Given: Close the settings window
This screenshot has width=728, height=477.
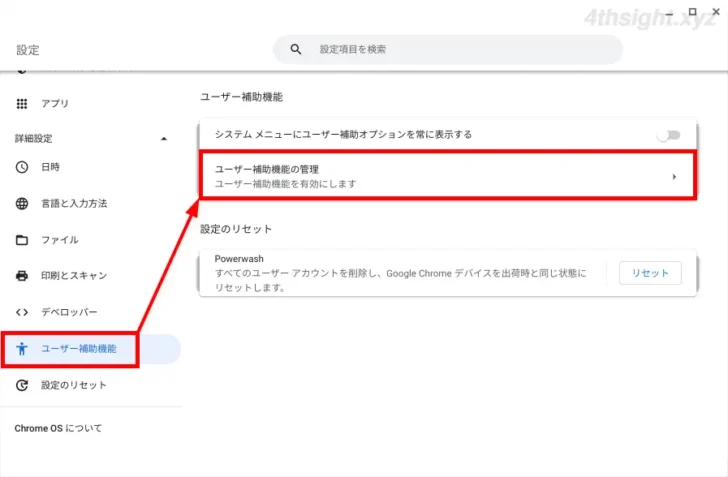Looking at the screenshot, I should [716, 12].
